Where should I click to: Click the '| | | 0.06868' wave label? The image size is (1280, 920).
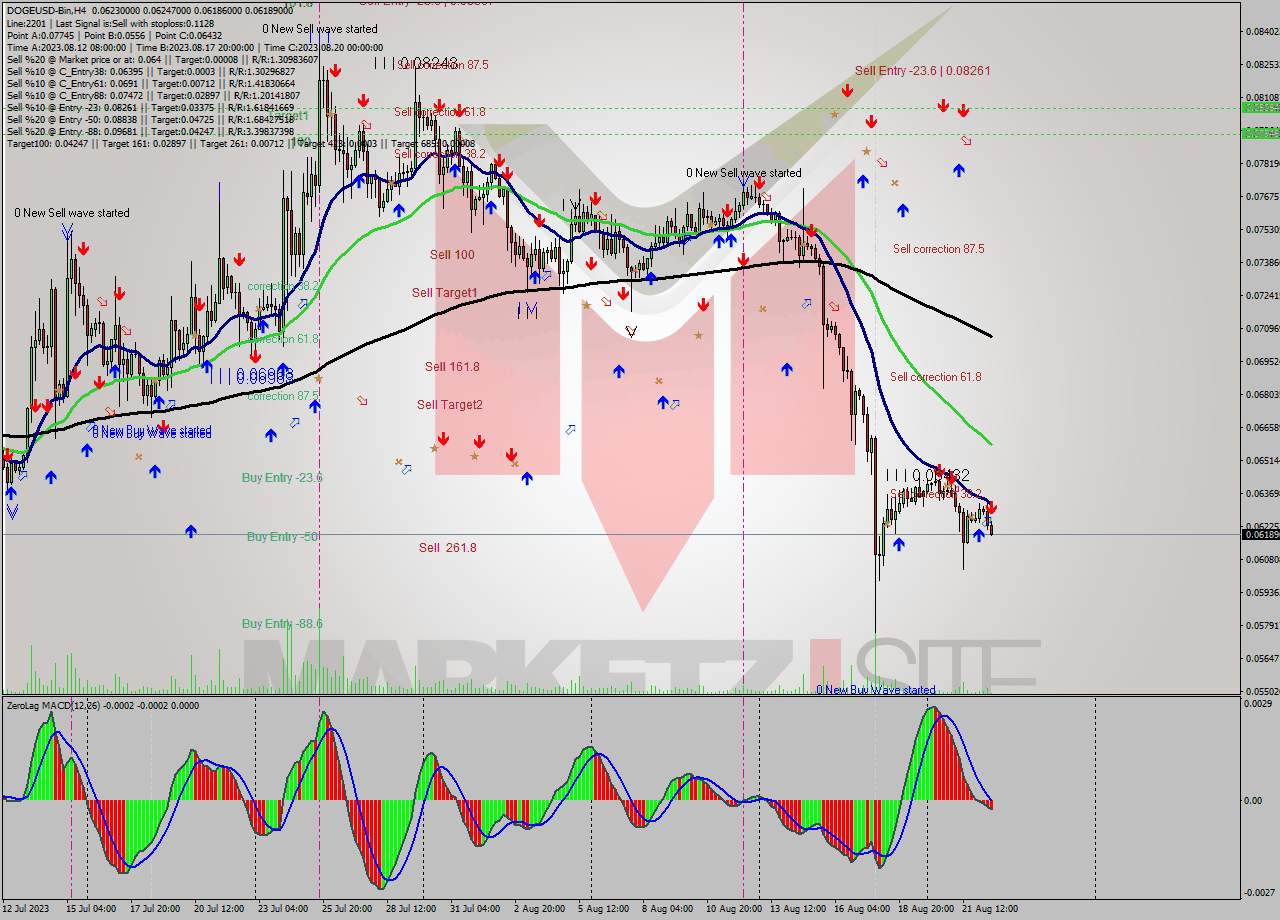tap(251, 374)
